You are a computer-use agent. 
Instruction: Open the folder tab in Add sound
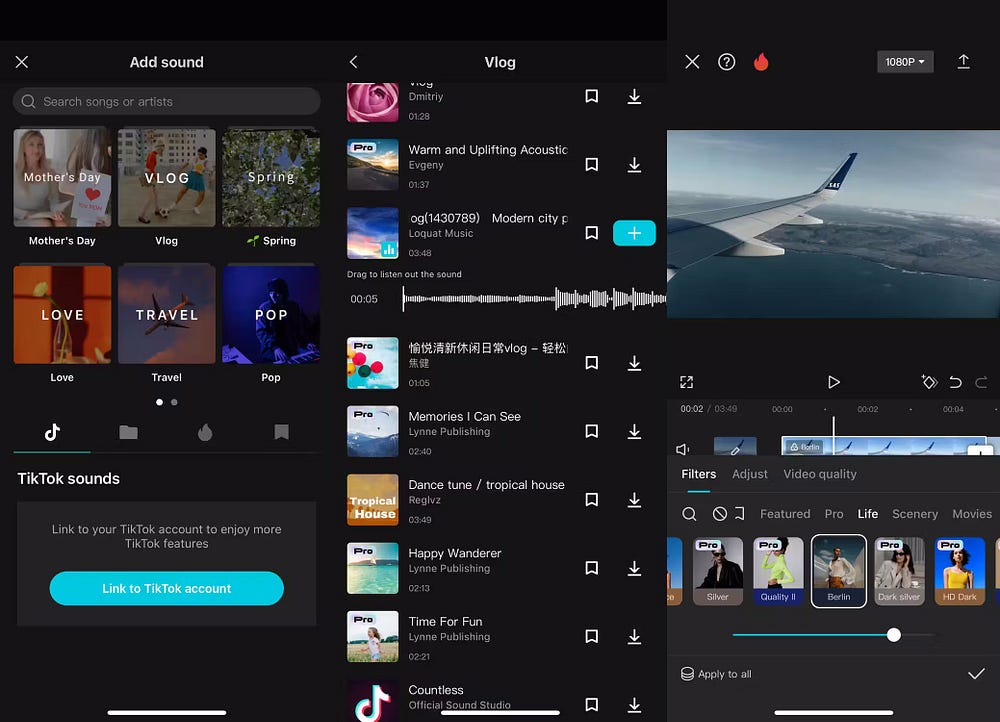point(128,432)
